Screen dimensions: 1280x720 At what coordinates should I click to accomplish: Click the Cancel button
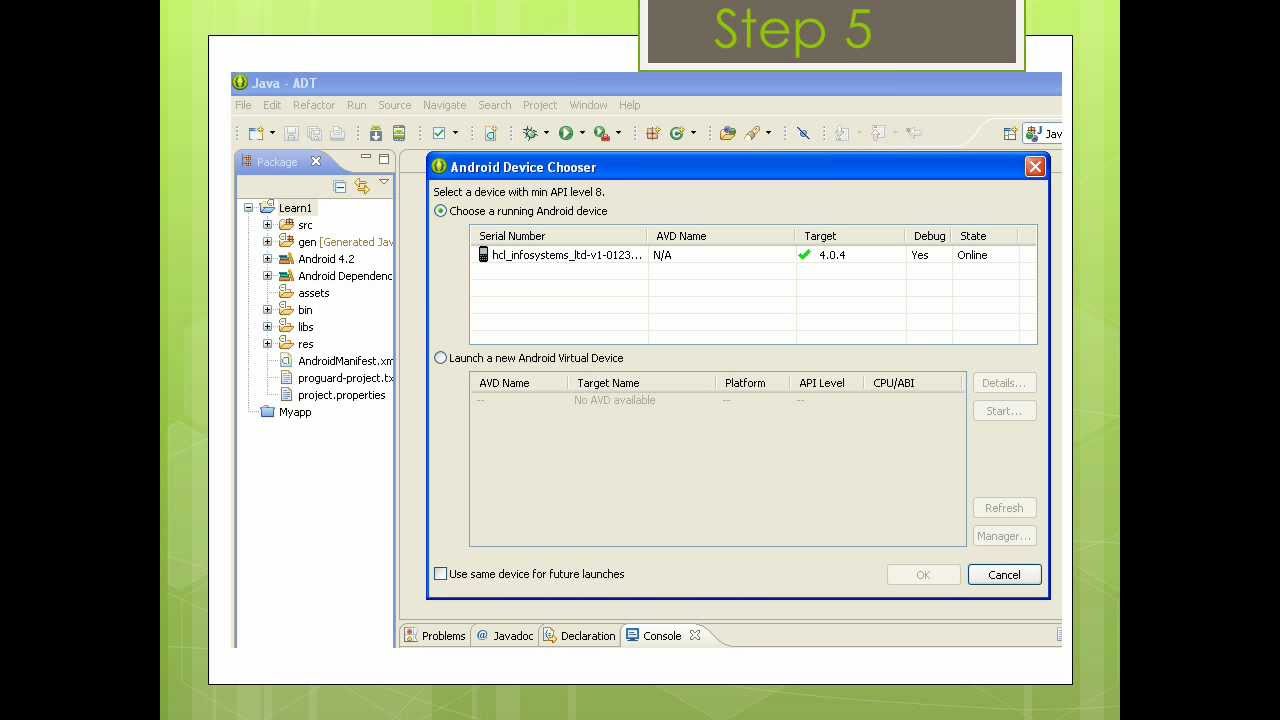coord(1004,575)
